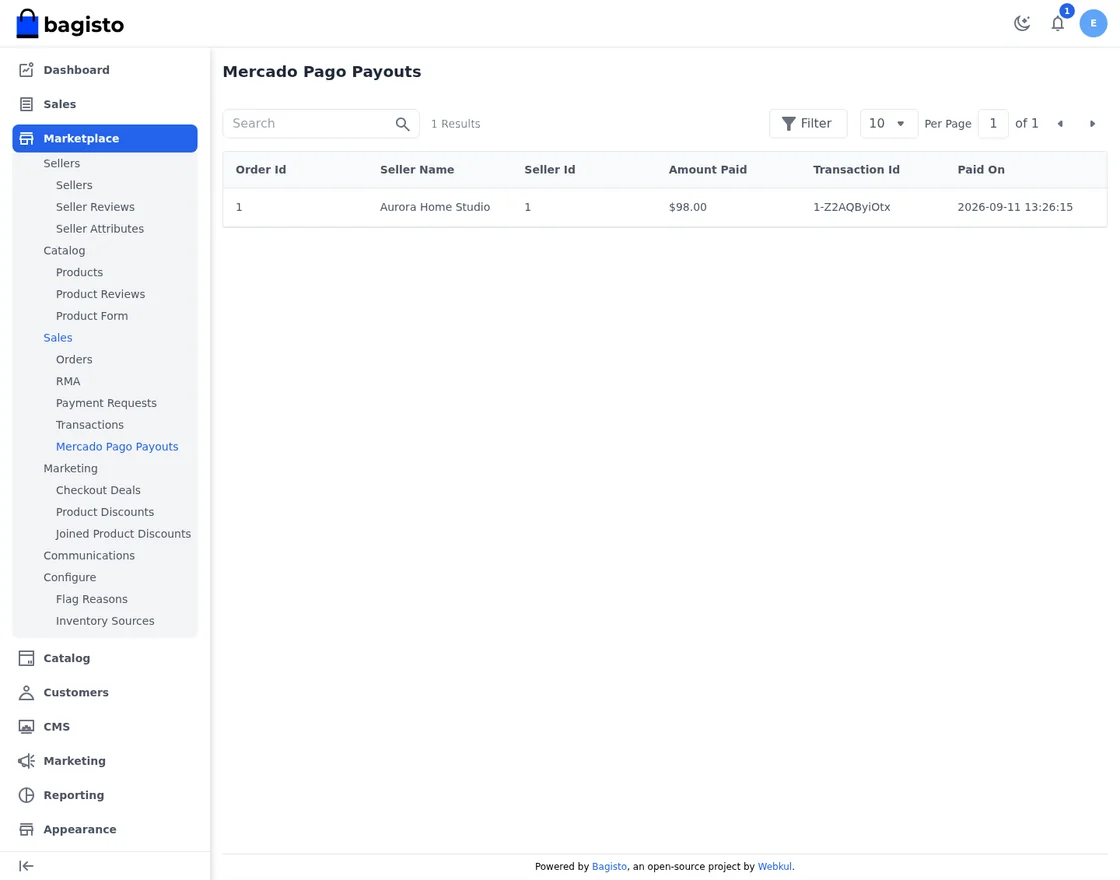The height and width of the screenshot is (880, 1120).
Task: Sort by Amount Paid column header
Action: click(x=708, y=170)
